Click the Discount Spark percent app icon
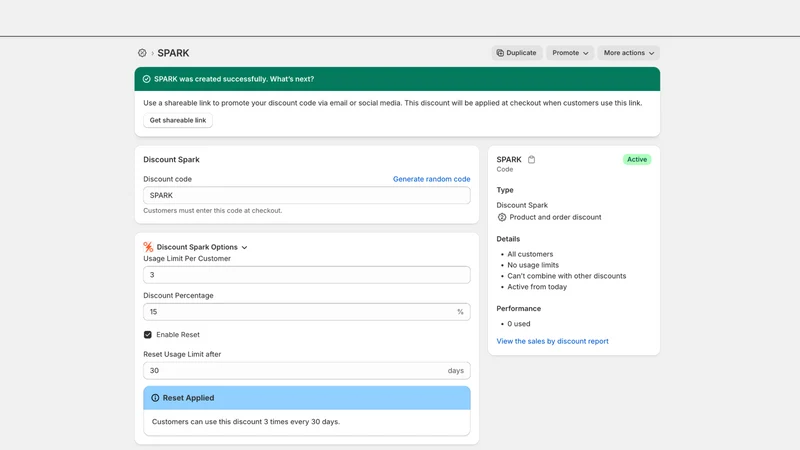Image resolution: width=800 pixels, height=450 pixels. [x=148, y=247]
